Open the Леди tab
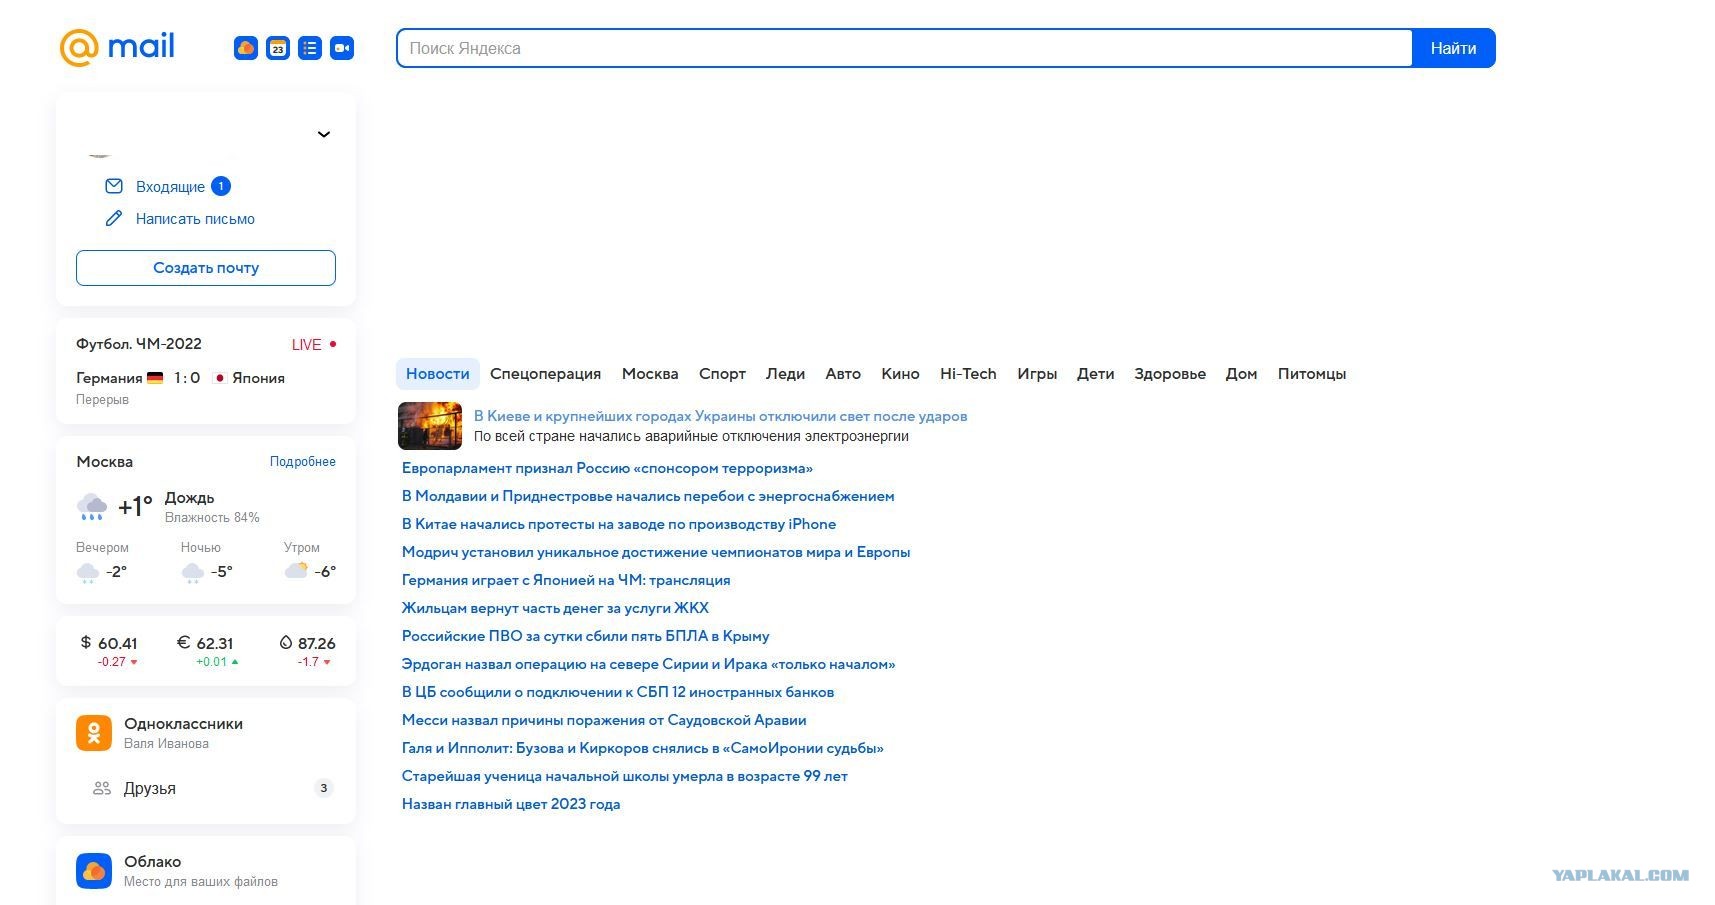The height and width of the screenshot is (905, 1715). (786, 374)
